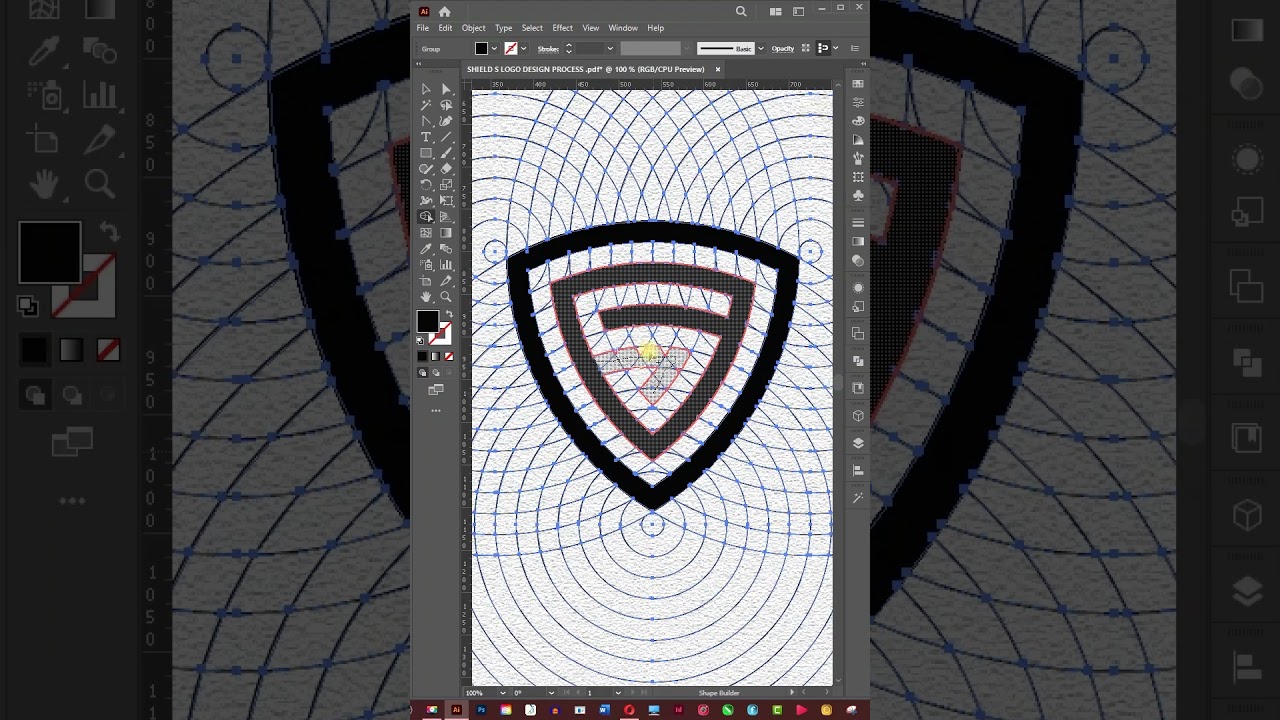1280x720 pixels.
Task: Click the stroke swatch in control bar
Action: point(511,48)
